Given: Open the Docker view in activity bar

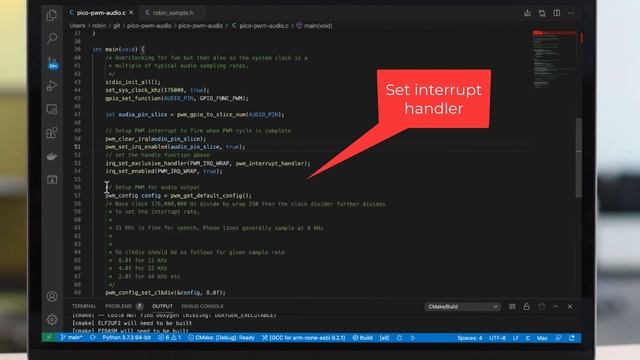Looking at the screenshot, I should 52,156.
